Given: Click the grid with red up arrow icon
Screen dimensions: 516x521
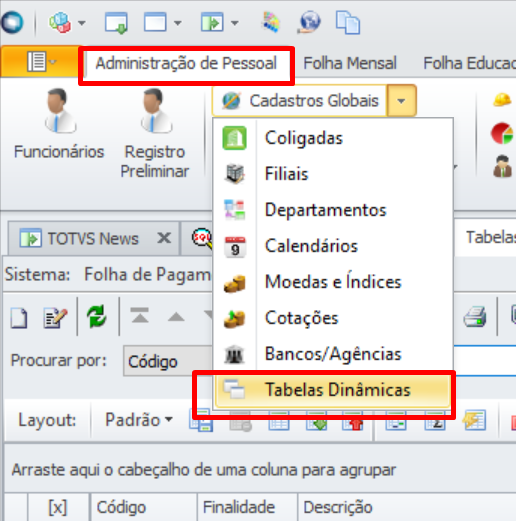Looking at the screenshot, I should 353,421.
